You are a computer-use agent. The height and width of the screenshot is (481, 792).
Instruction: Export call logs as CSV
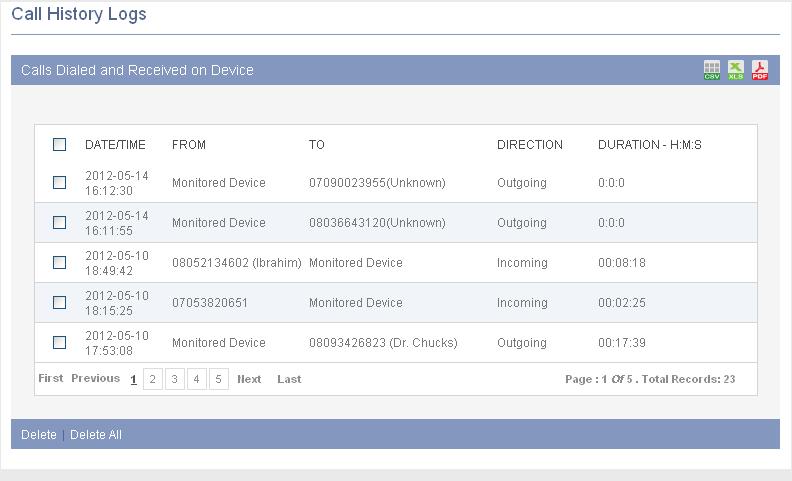pyautogui.click(x=712, y=70)
